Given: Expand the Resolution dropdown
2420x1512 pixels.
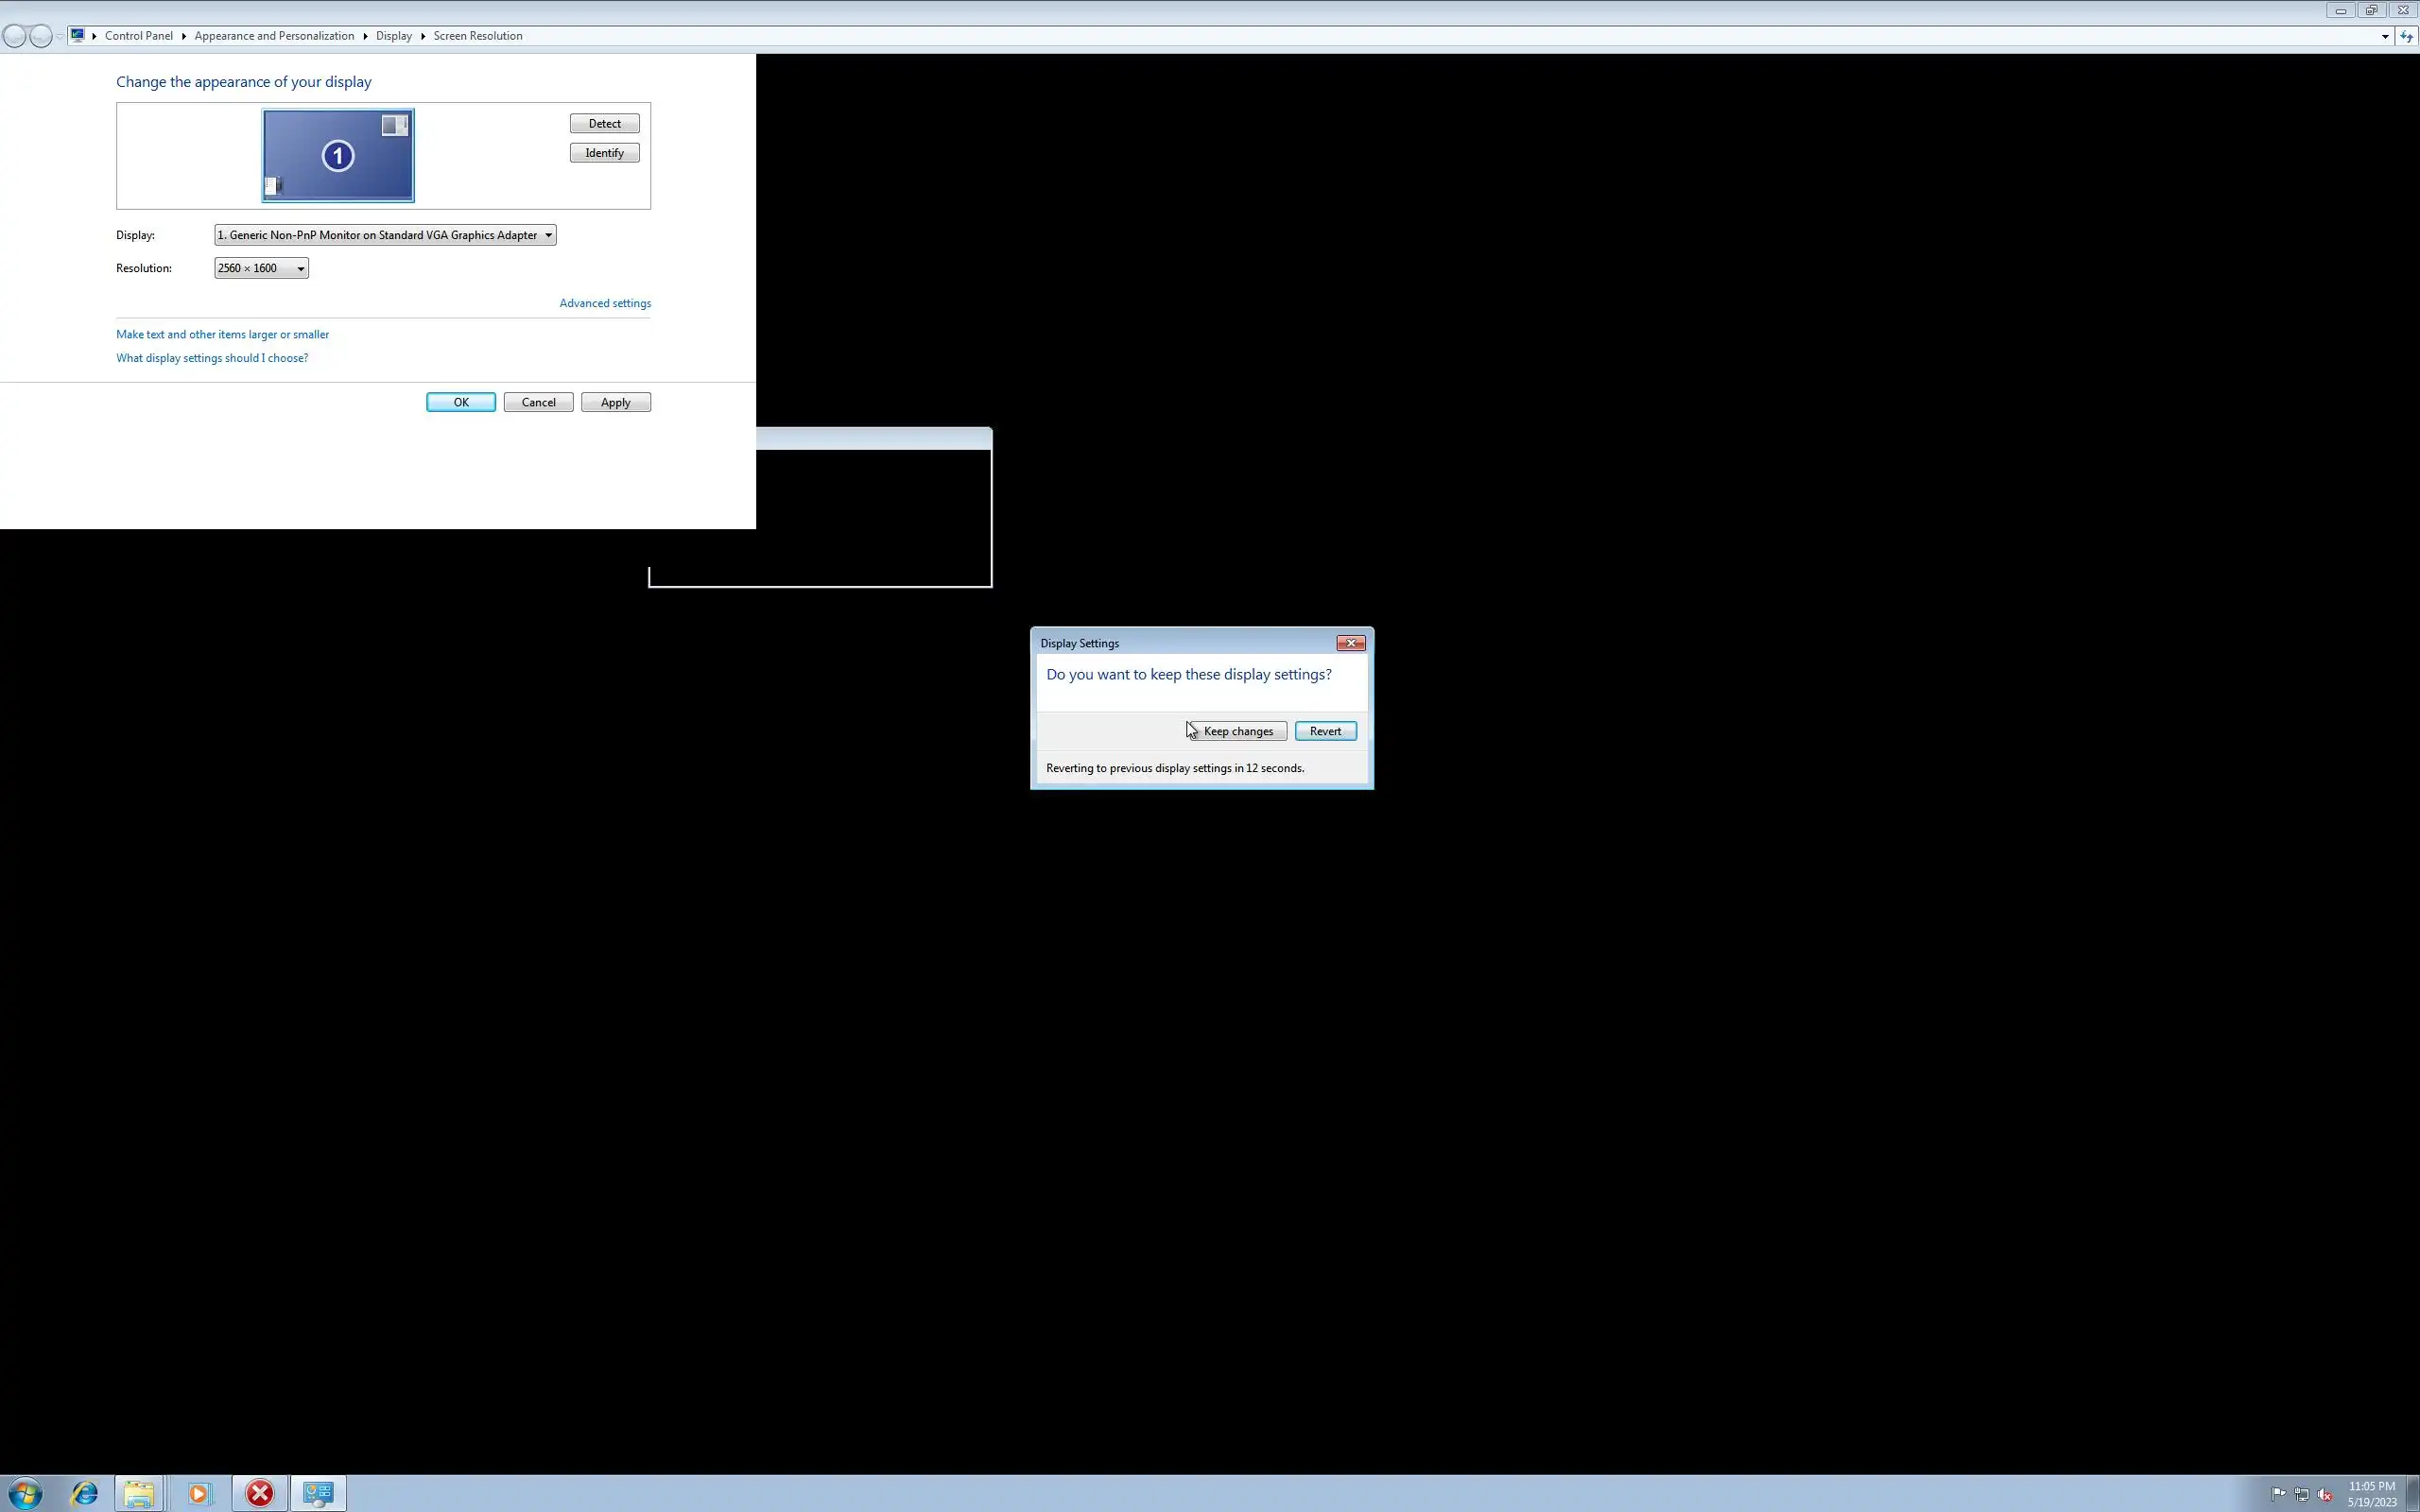Looking at the screenshot, I should tap(261, 268).
